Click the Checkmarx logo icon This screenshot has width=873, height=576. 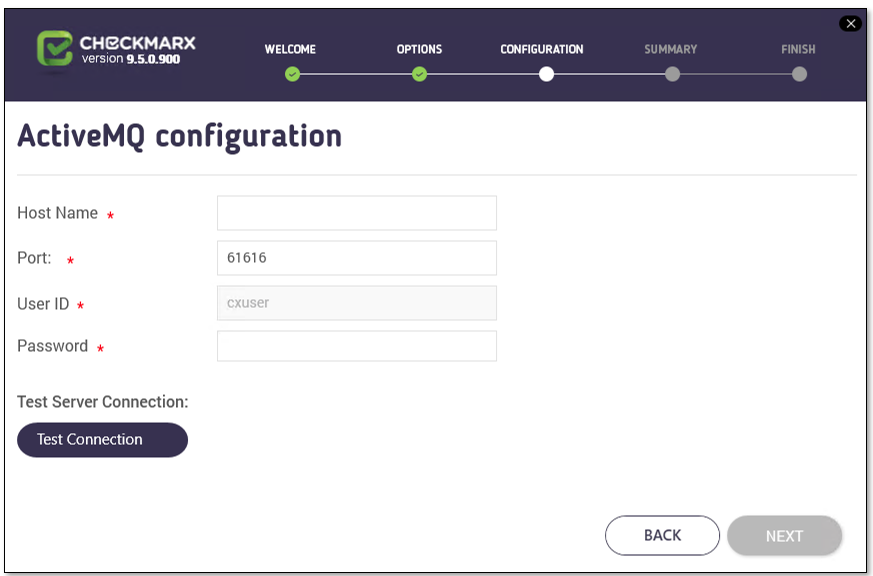(x=55, y=48)
